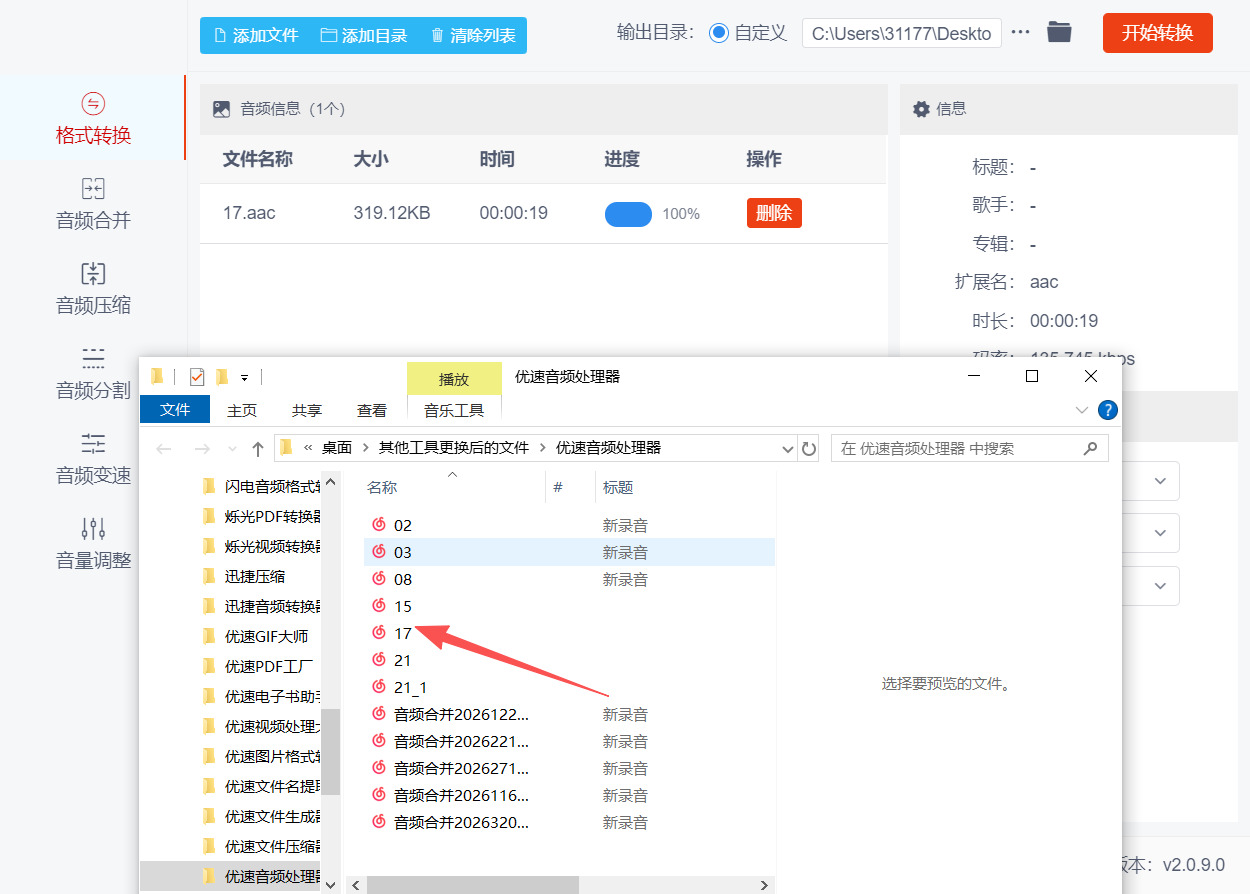Open the 音频分割 splitting tool
The width and height of the screenshot is (1250, 894).
click(x=93, y=374)
